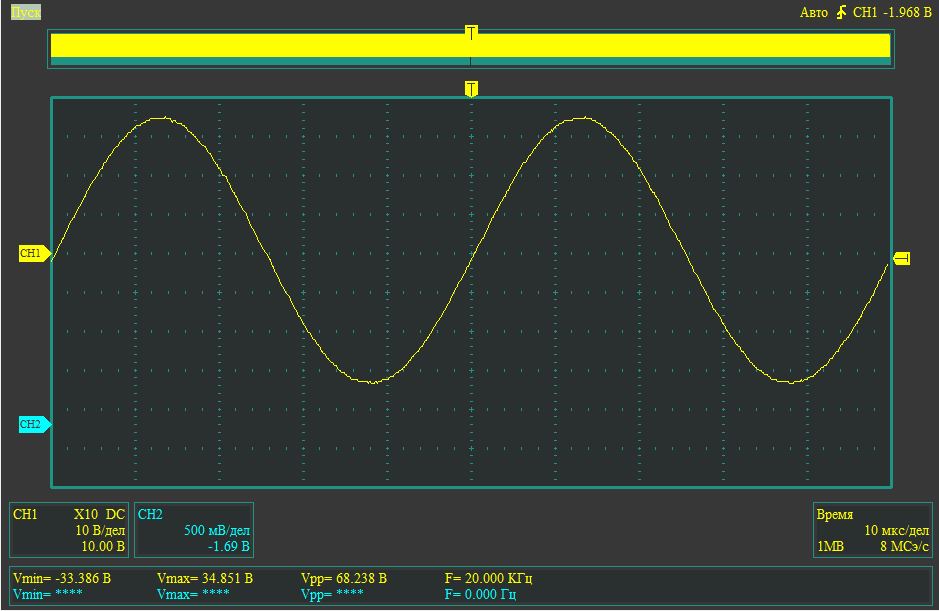Viewport: 939px width, 611px height.
Task: Open the Время timebase settings box
Action: [873, 530]
